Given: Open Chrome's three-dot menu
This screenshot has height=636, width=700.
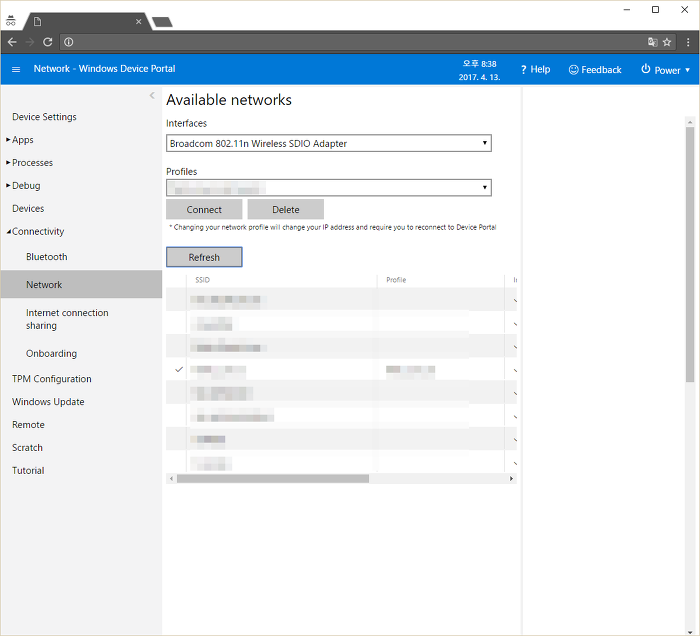Looking at the screenshot, I should (688, 42).
